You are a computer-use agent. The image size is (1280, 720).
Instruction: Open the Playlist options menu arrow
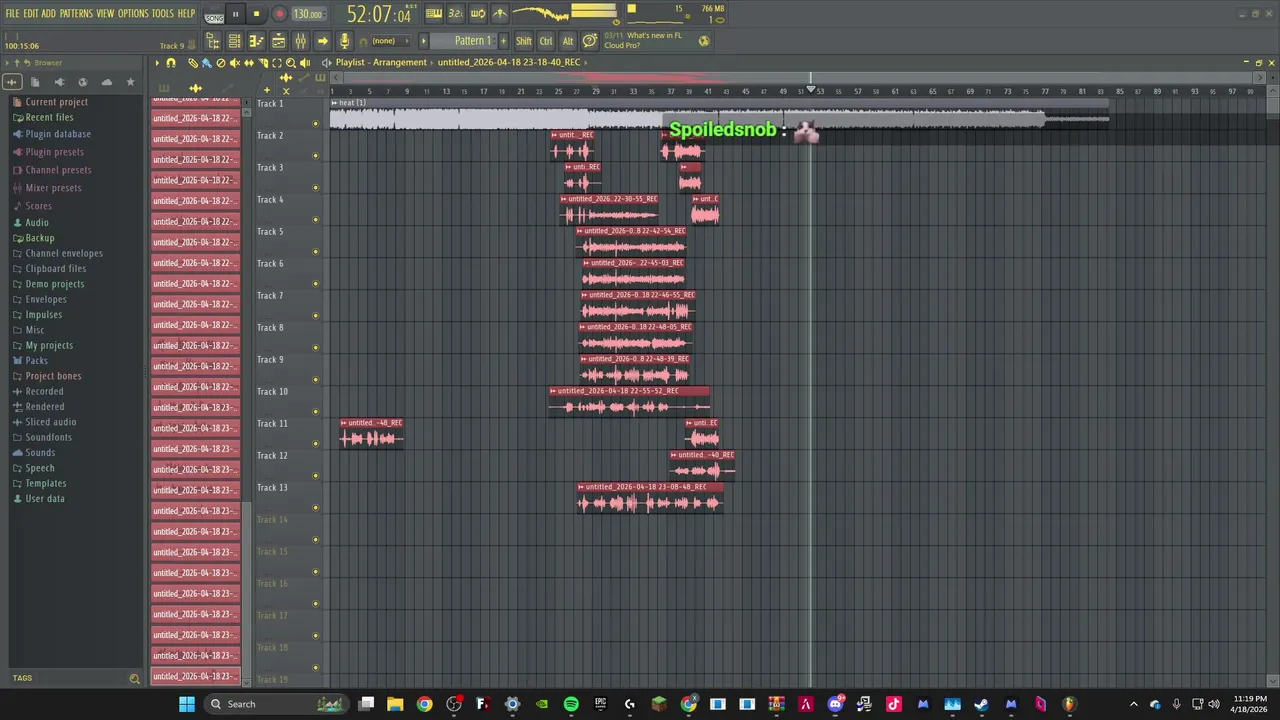[156, 63]
